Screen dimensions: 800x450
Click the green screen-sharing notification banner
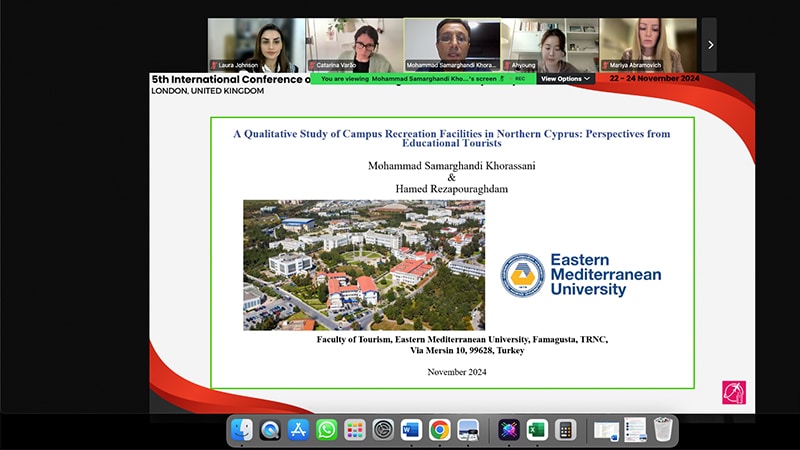[x=420, y=78]
